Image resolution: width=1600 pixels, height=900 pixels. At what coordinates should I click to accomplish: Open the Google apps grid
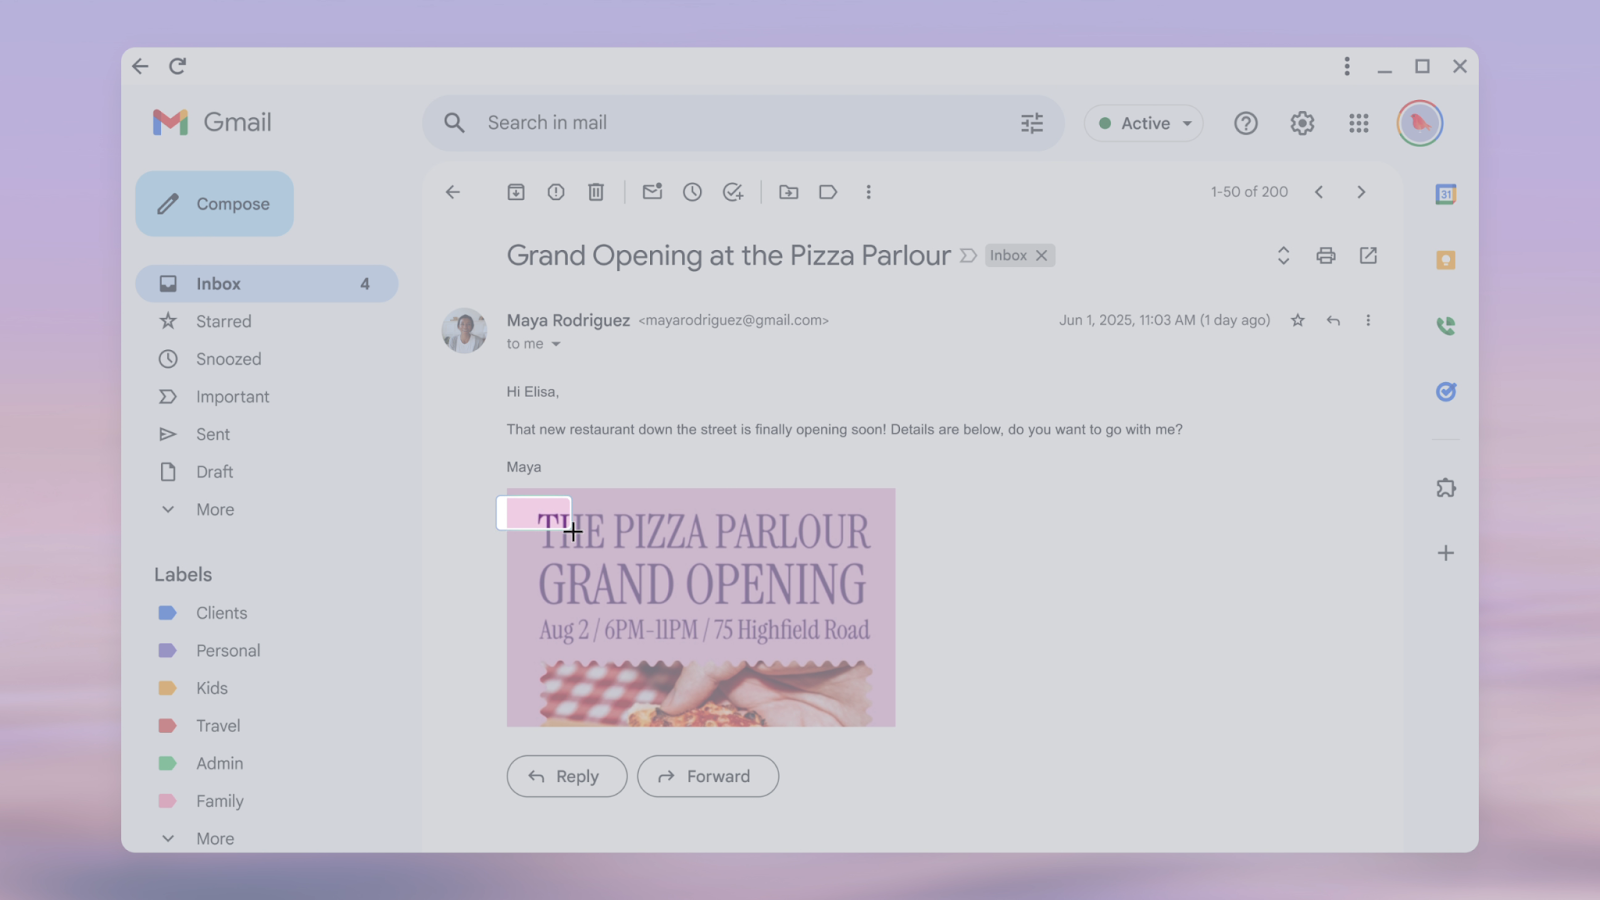pos(1358,123)
